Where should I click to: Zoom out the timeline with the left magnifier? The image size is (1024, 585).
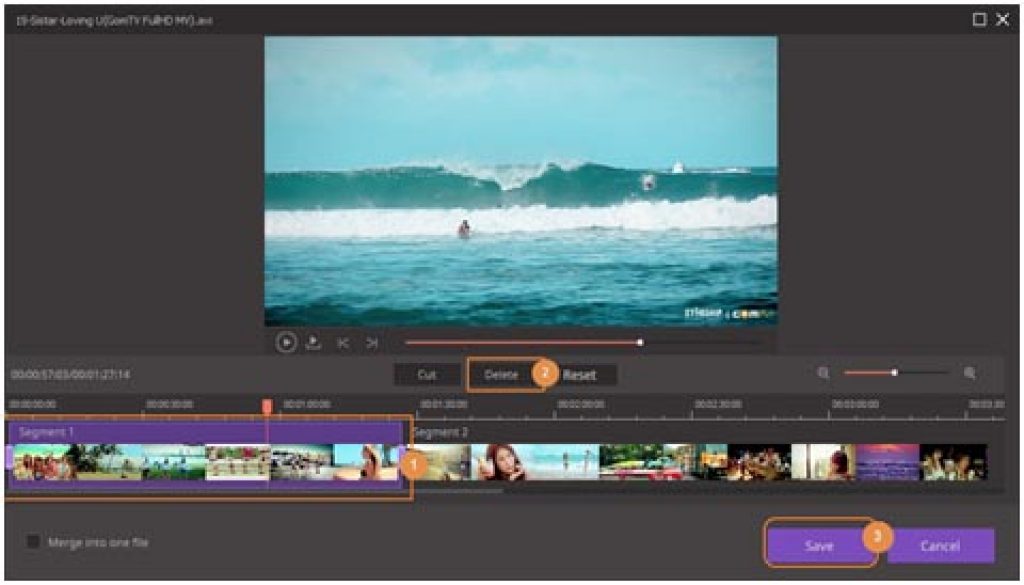(823, 372)
